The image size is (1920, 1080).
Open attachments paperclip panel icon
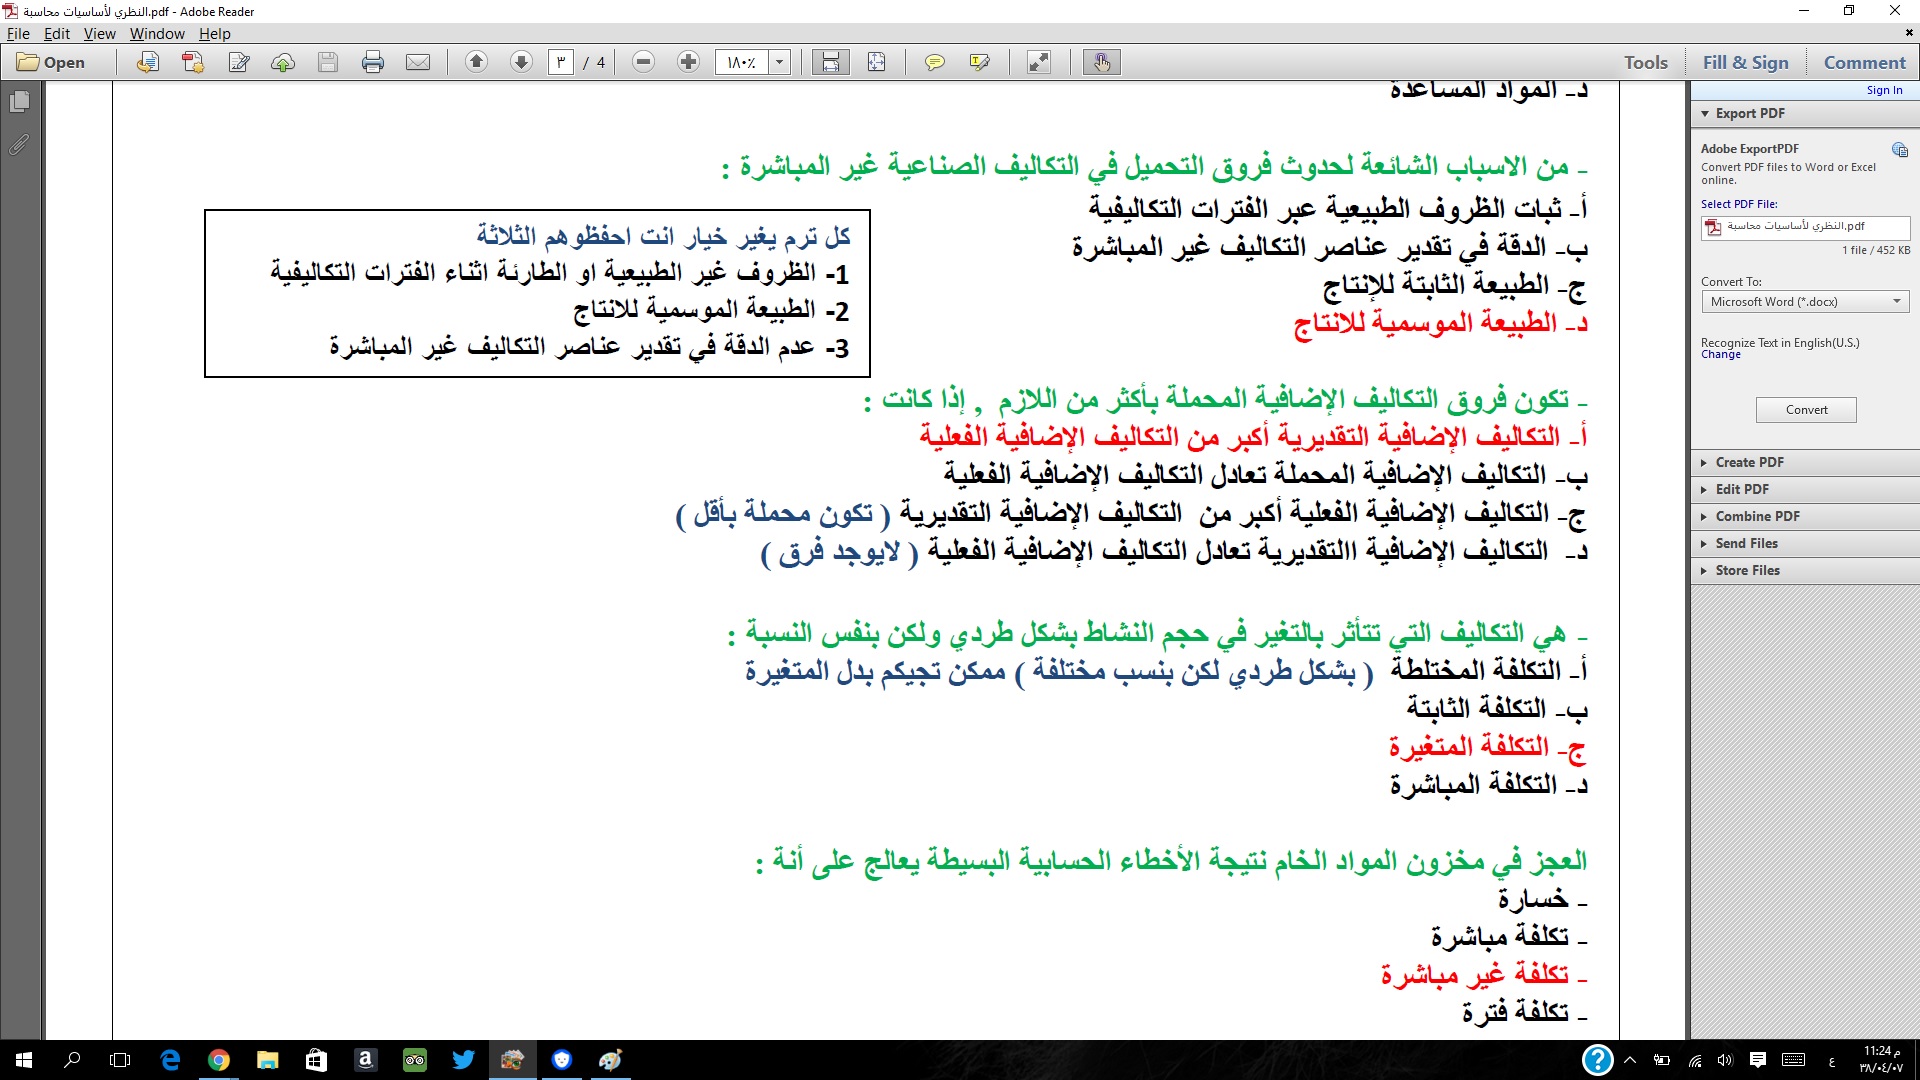pyautogui.click(x=19, y=145)
